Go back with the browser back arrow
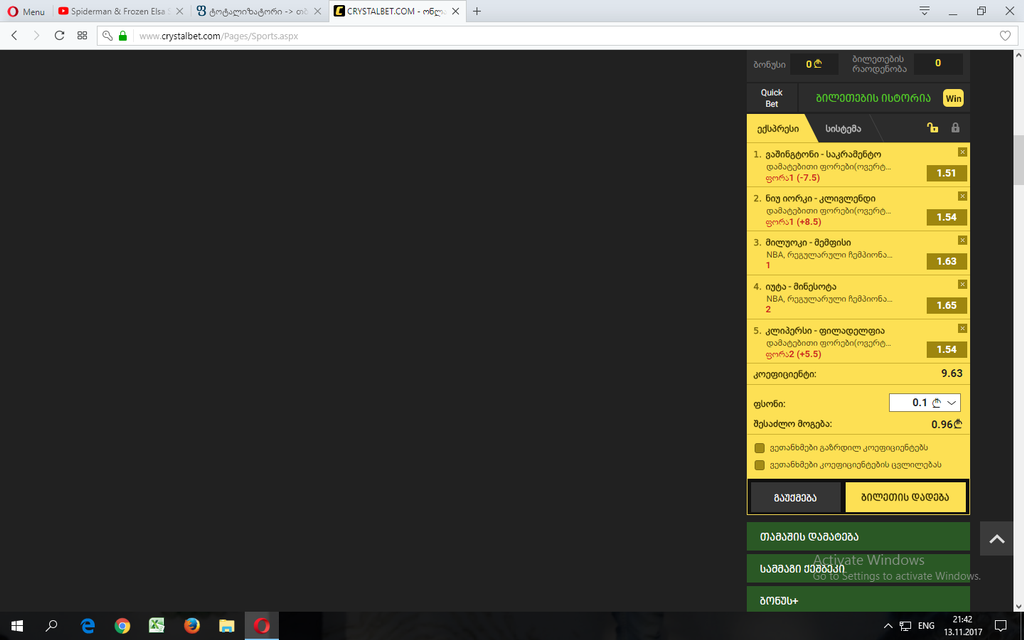 pos(14,35)
